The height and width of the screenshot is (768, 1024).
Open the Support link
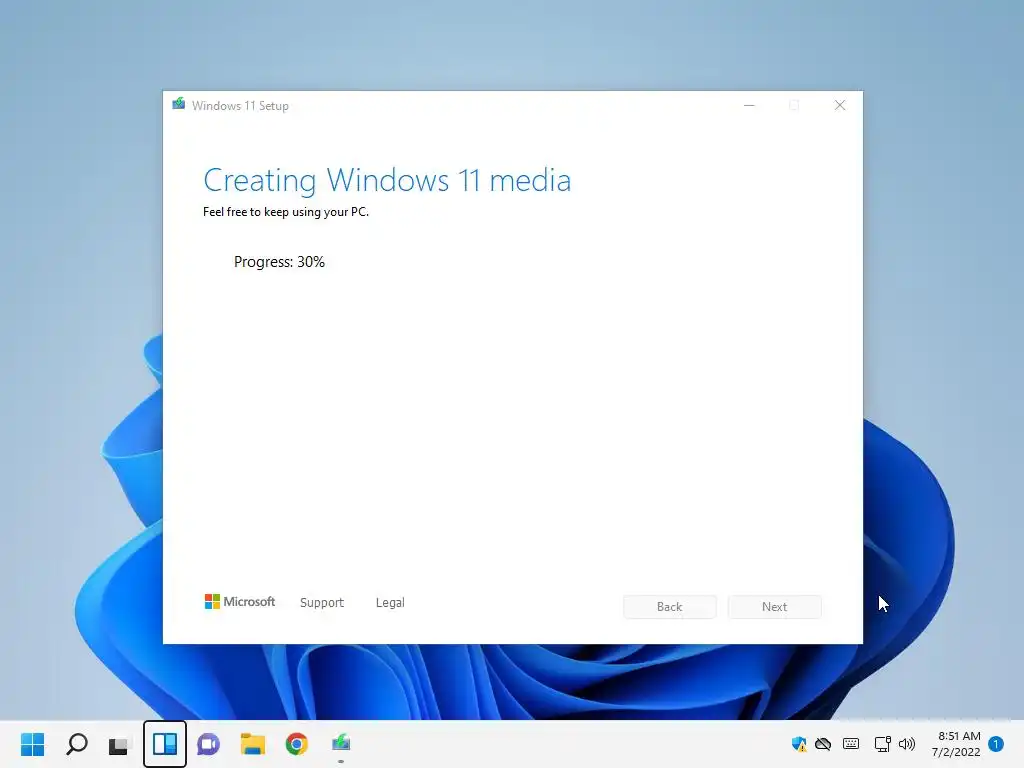321,603
